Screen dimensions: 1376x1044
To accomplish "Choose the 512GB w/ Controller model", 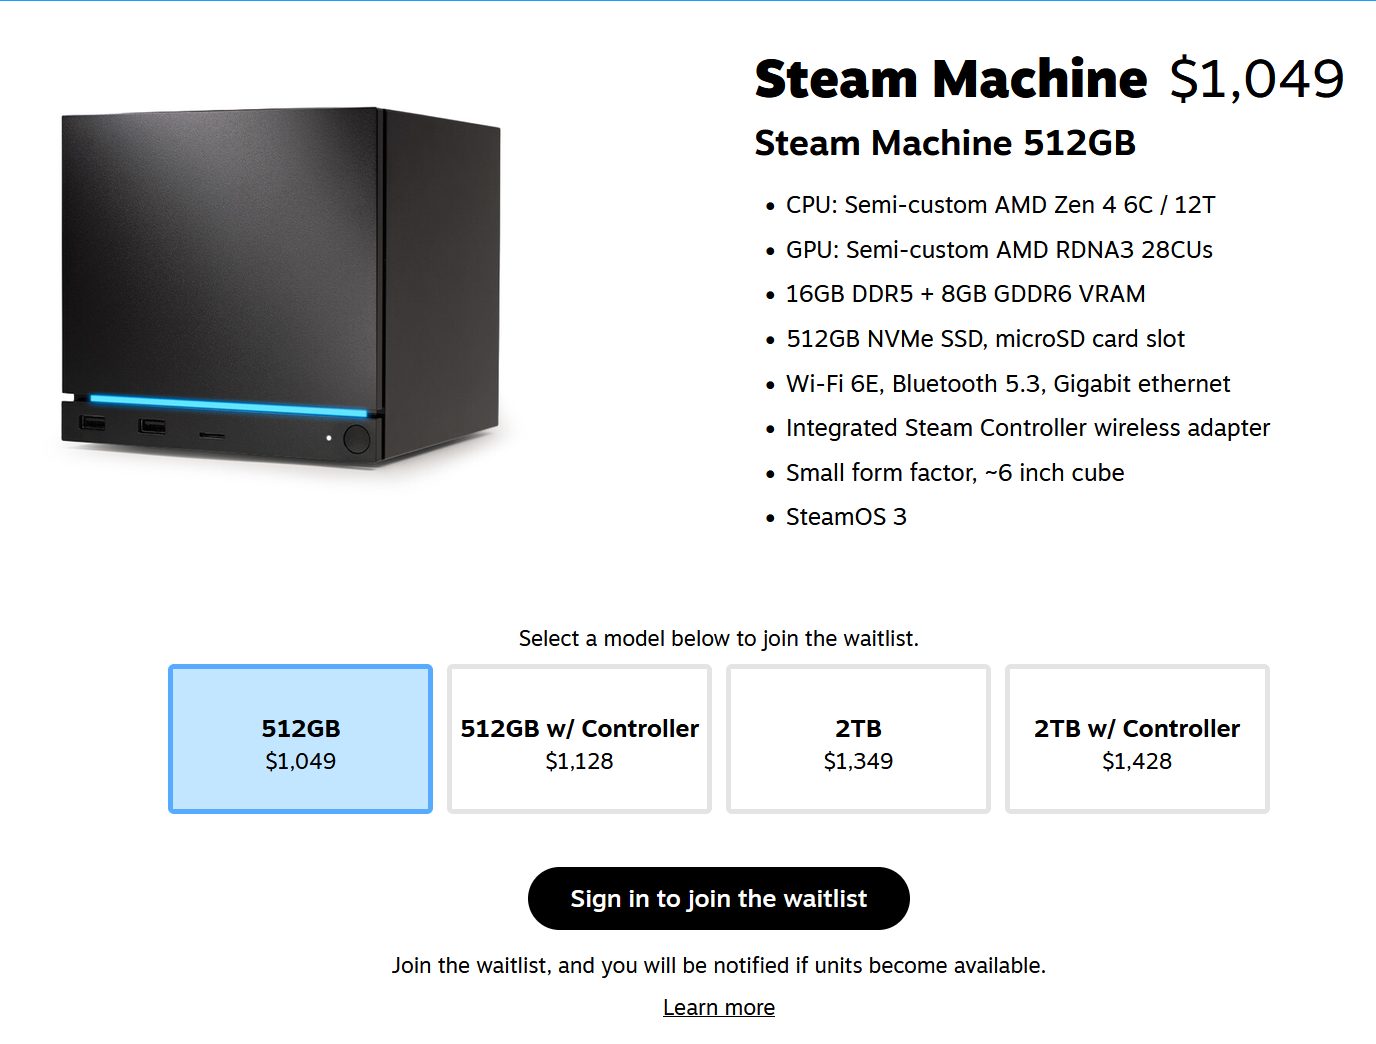I will point(579,739).
